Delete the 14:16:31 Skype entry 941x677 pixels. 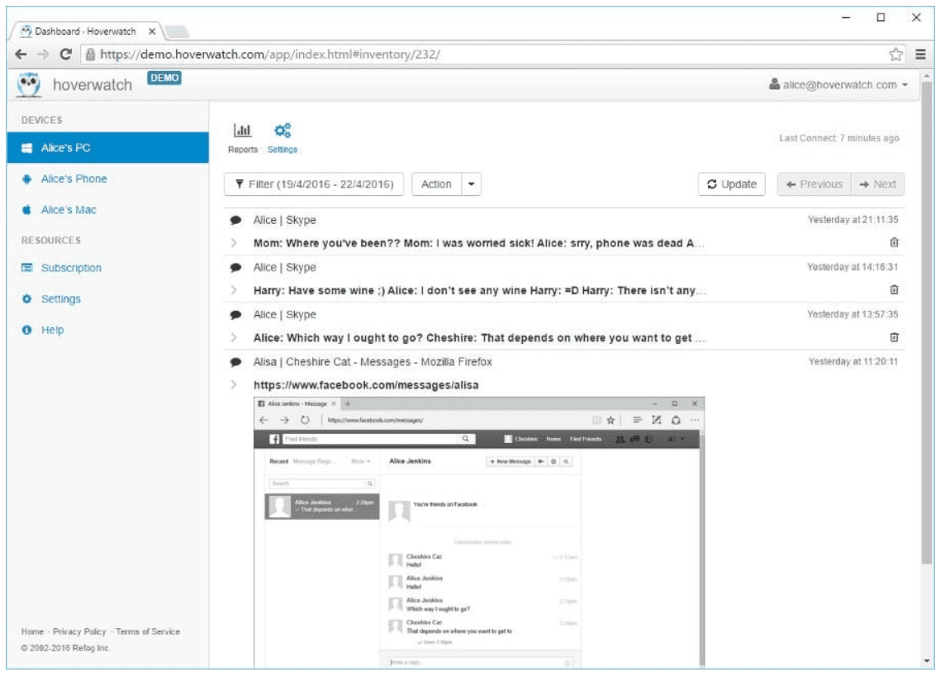pyautogui.click(x=894, y=290)
